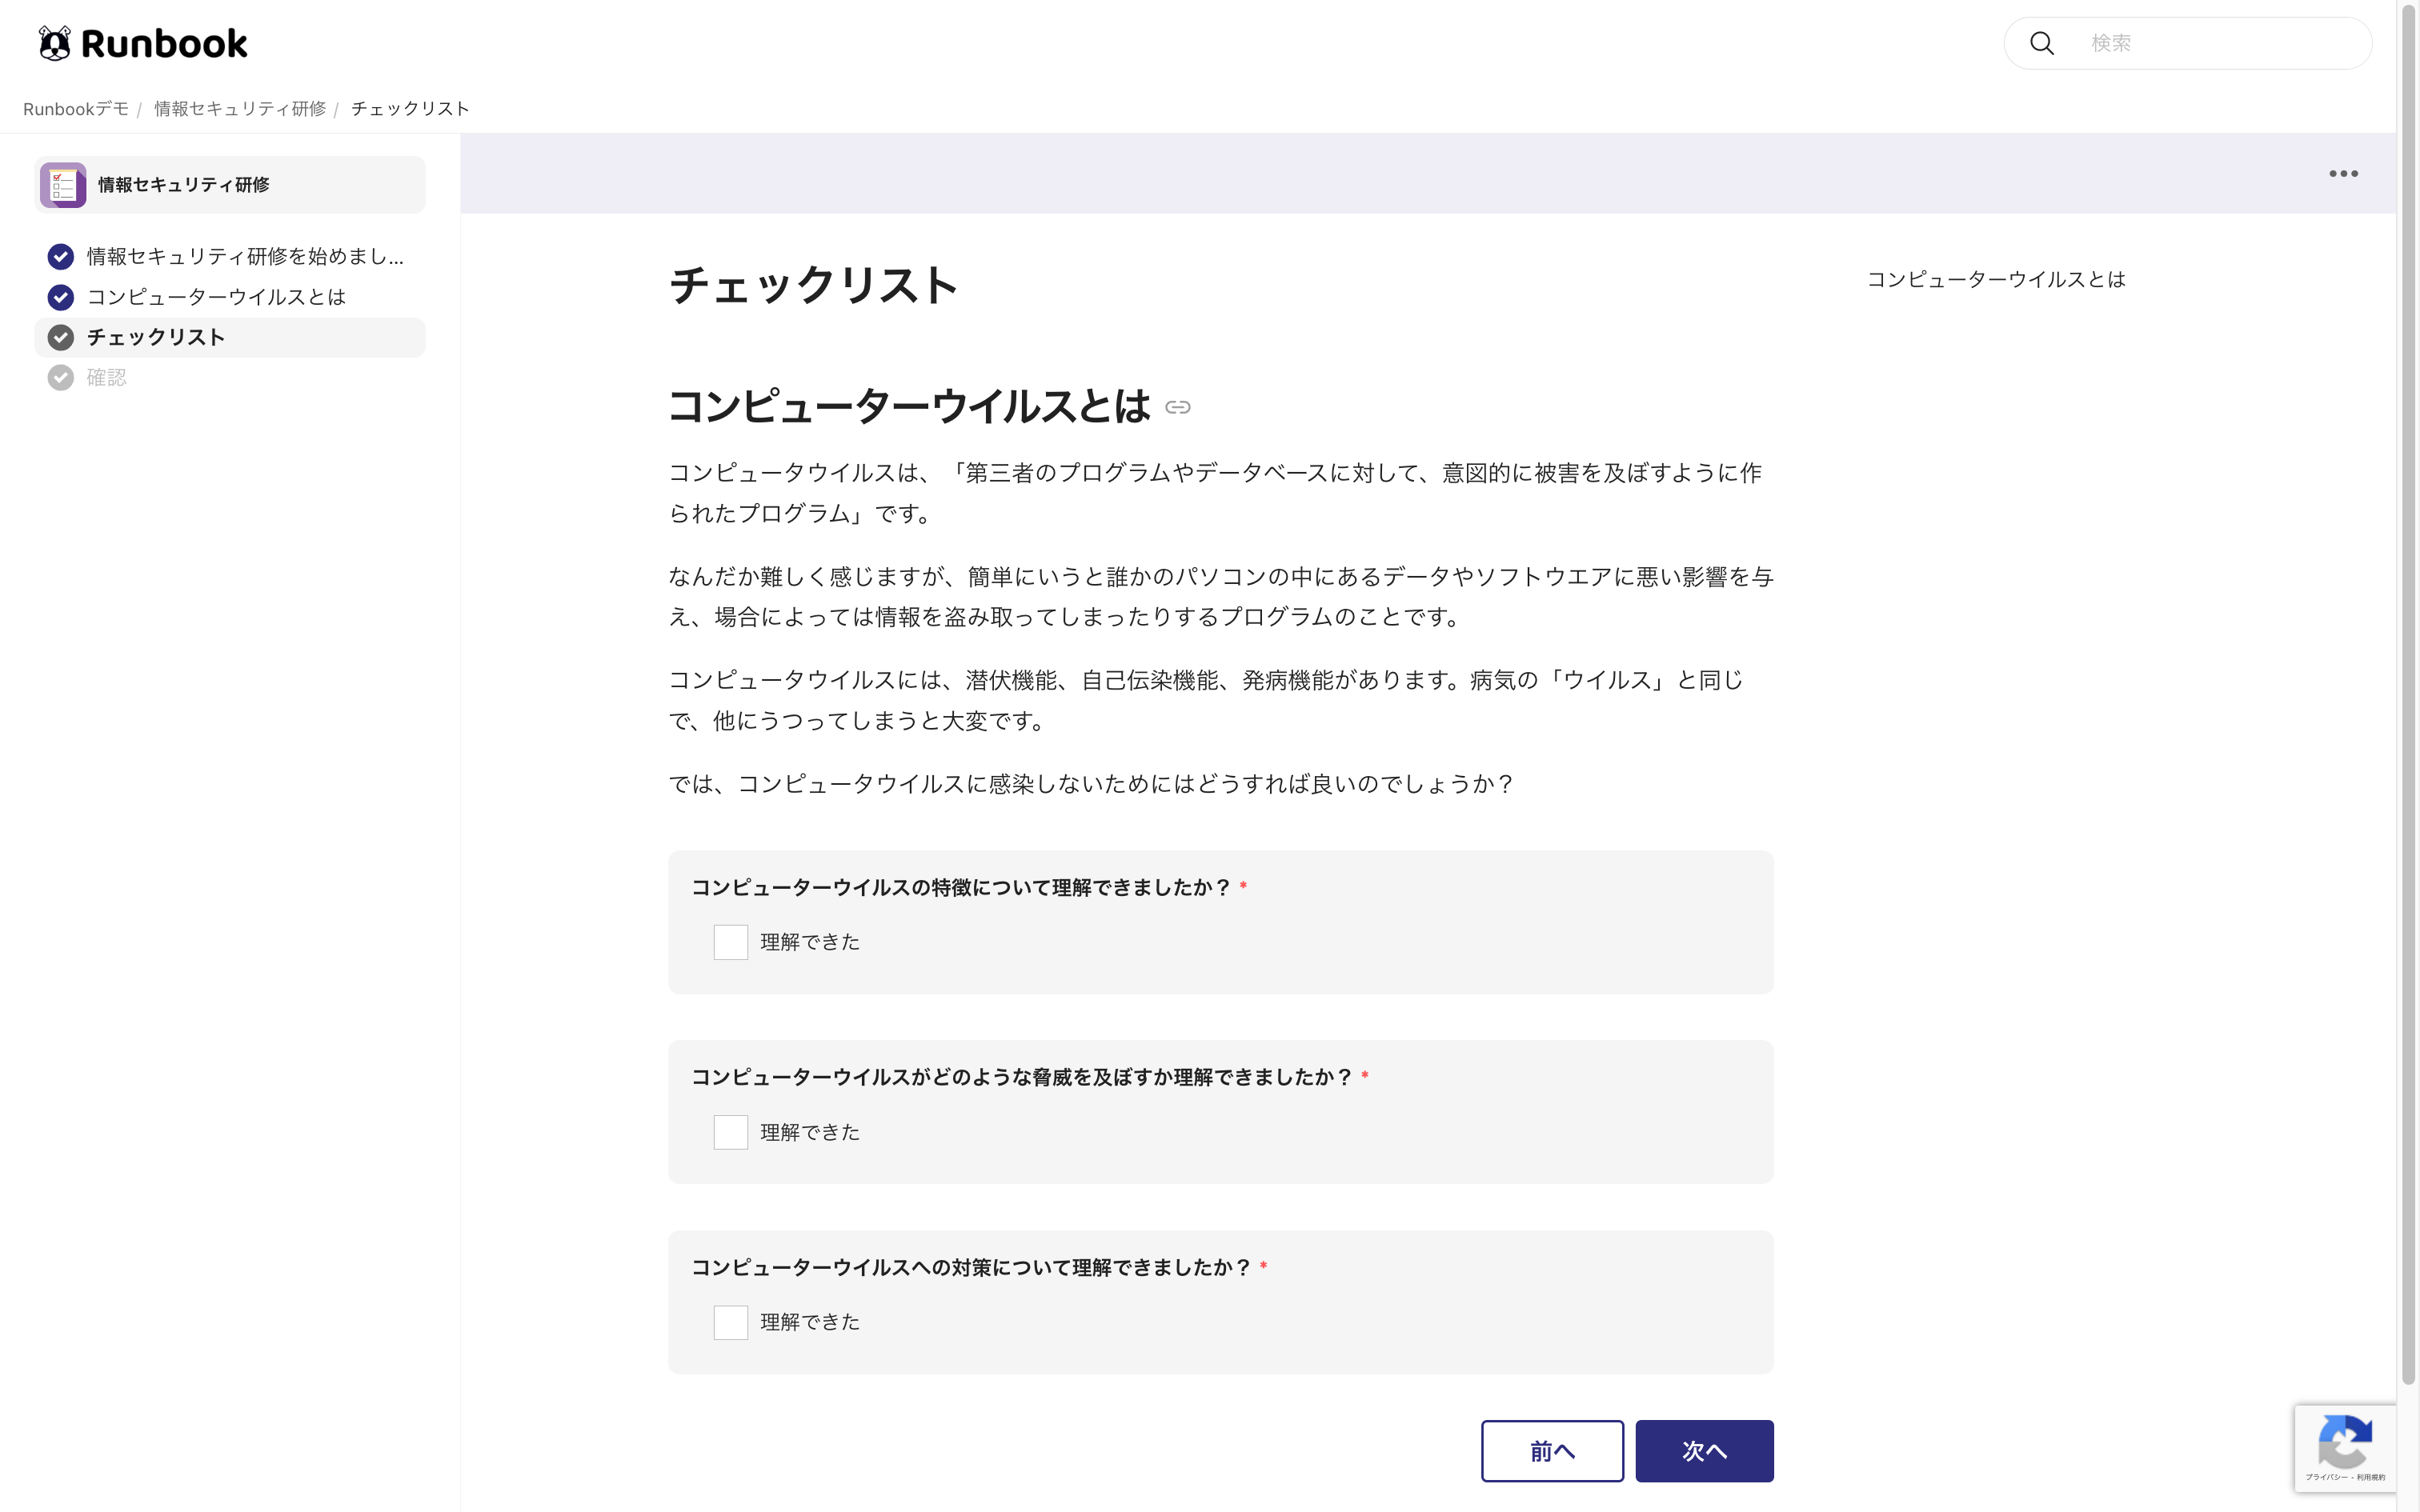Open 確認 step in sidebar

(x=106, y=378)
